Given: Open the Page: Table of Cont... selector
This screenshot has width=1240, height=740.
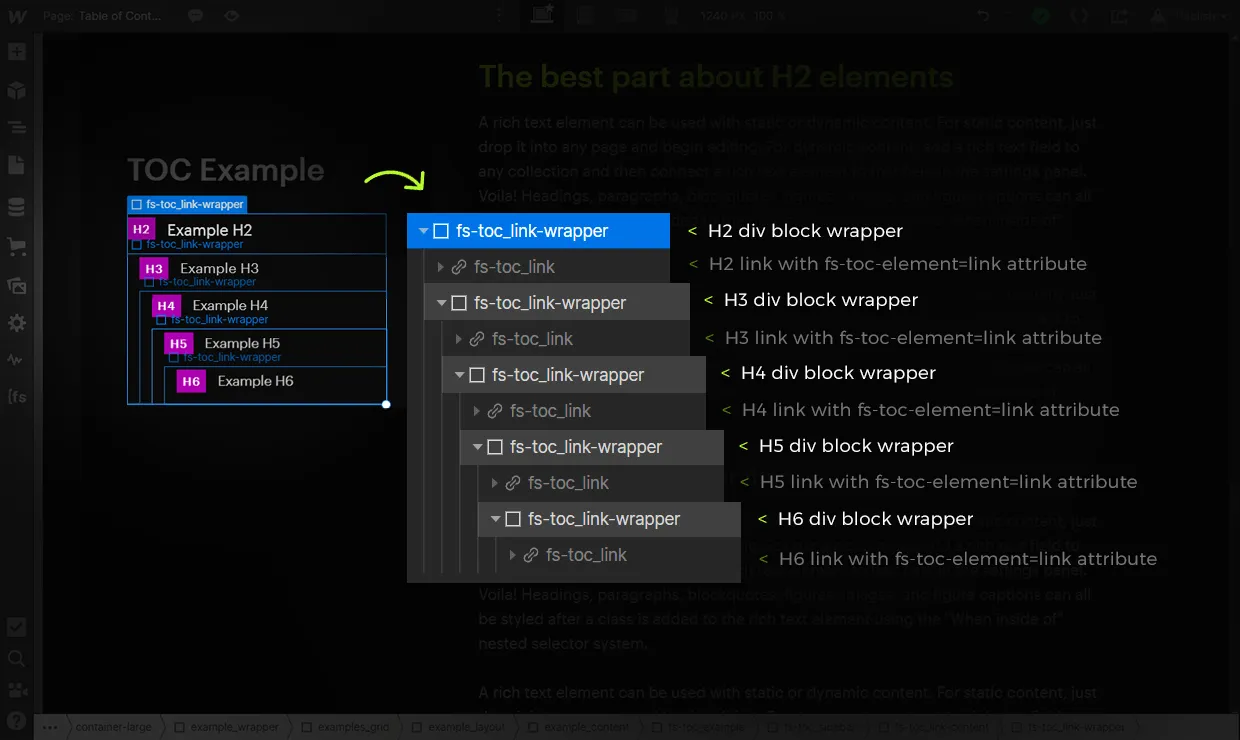Looking at the screenshot, I should coord(102,16).
